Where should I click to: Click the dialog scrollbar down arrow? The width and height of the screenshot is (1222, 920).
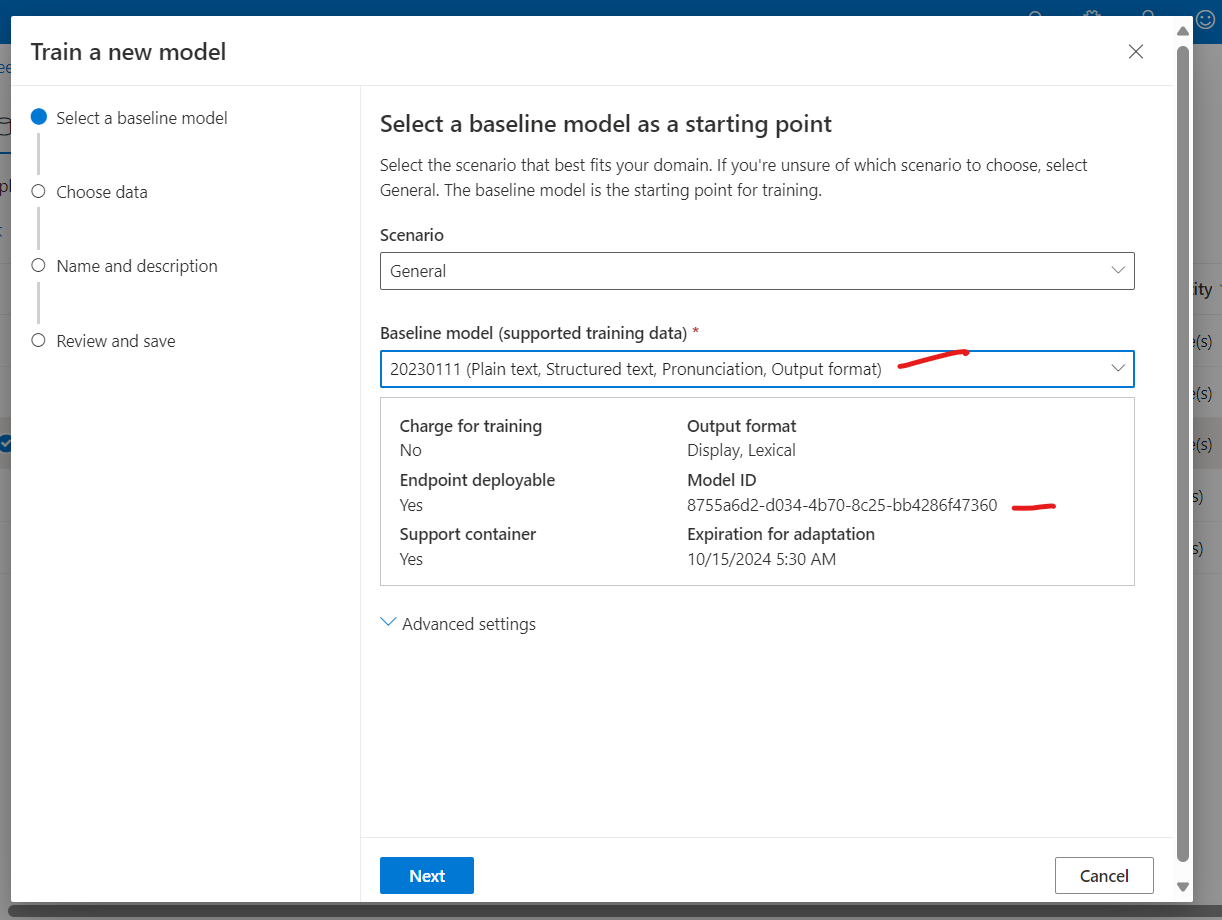pyautogui.click(x=1183, y=886)
